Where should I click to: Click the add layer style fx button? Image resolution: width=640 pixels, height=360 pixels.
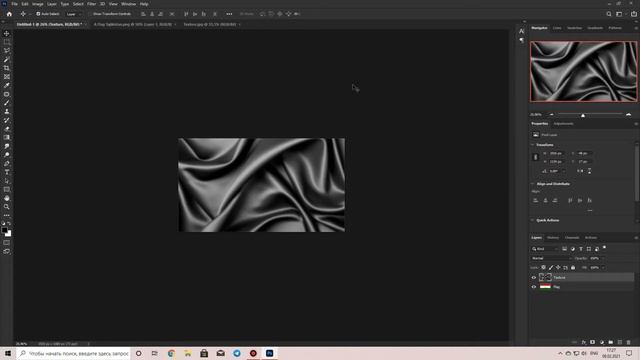[584, 342]
